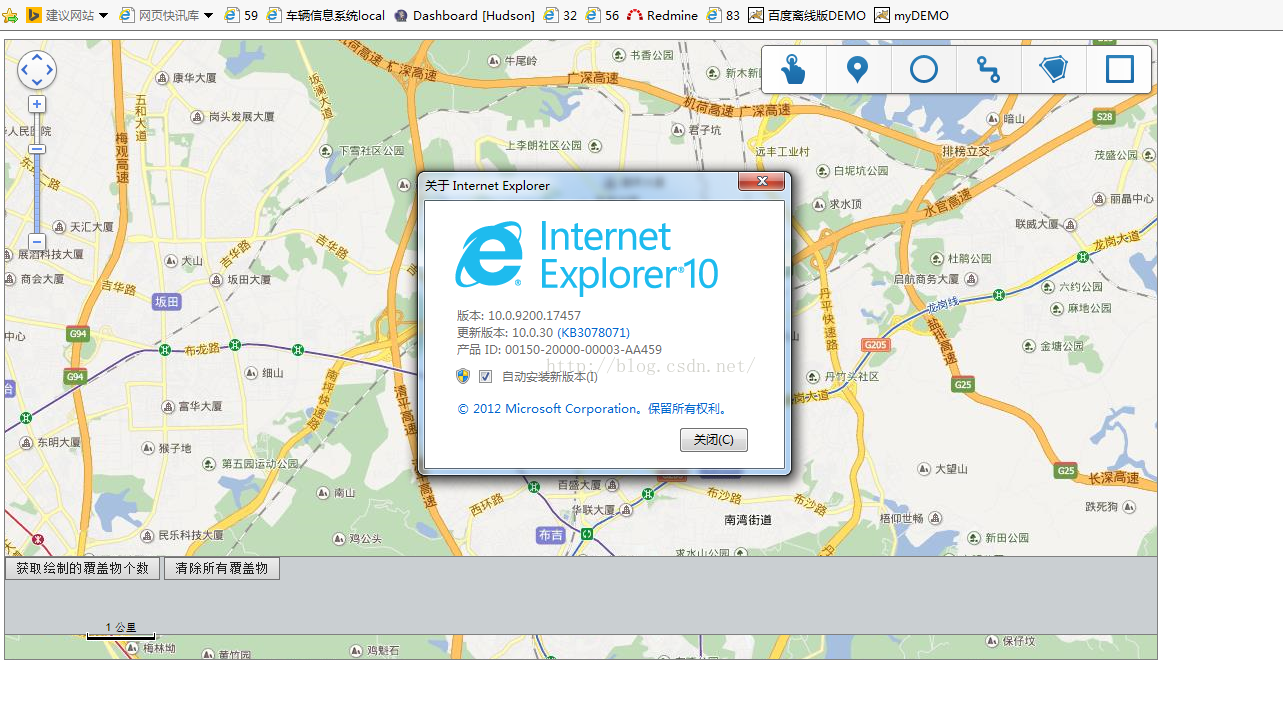Click the 丽晶中心 map label
Viewport: 1283px width, 710px height.
[x=1131, y=198]
